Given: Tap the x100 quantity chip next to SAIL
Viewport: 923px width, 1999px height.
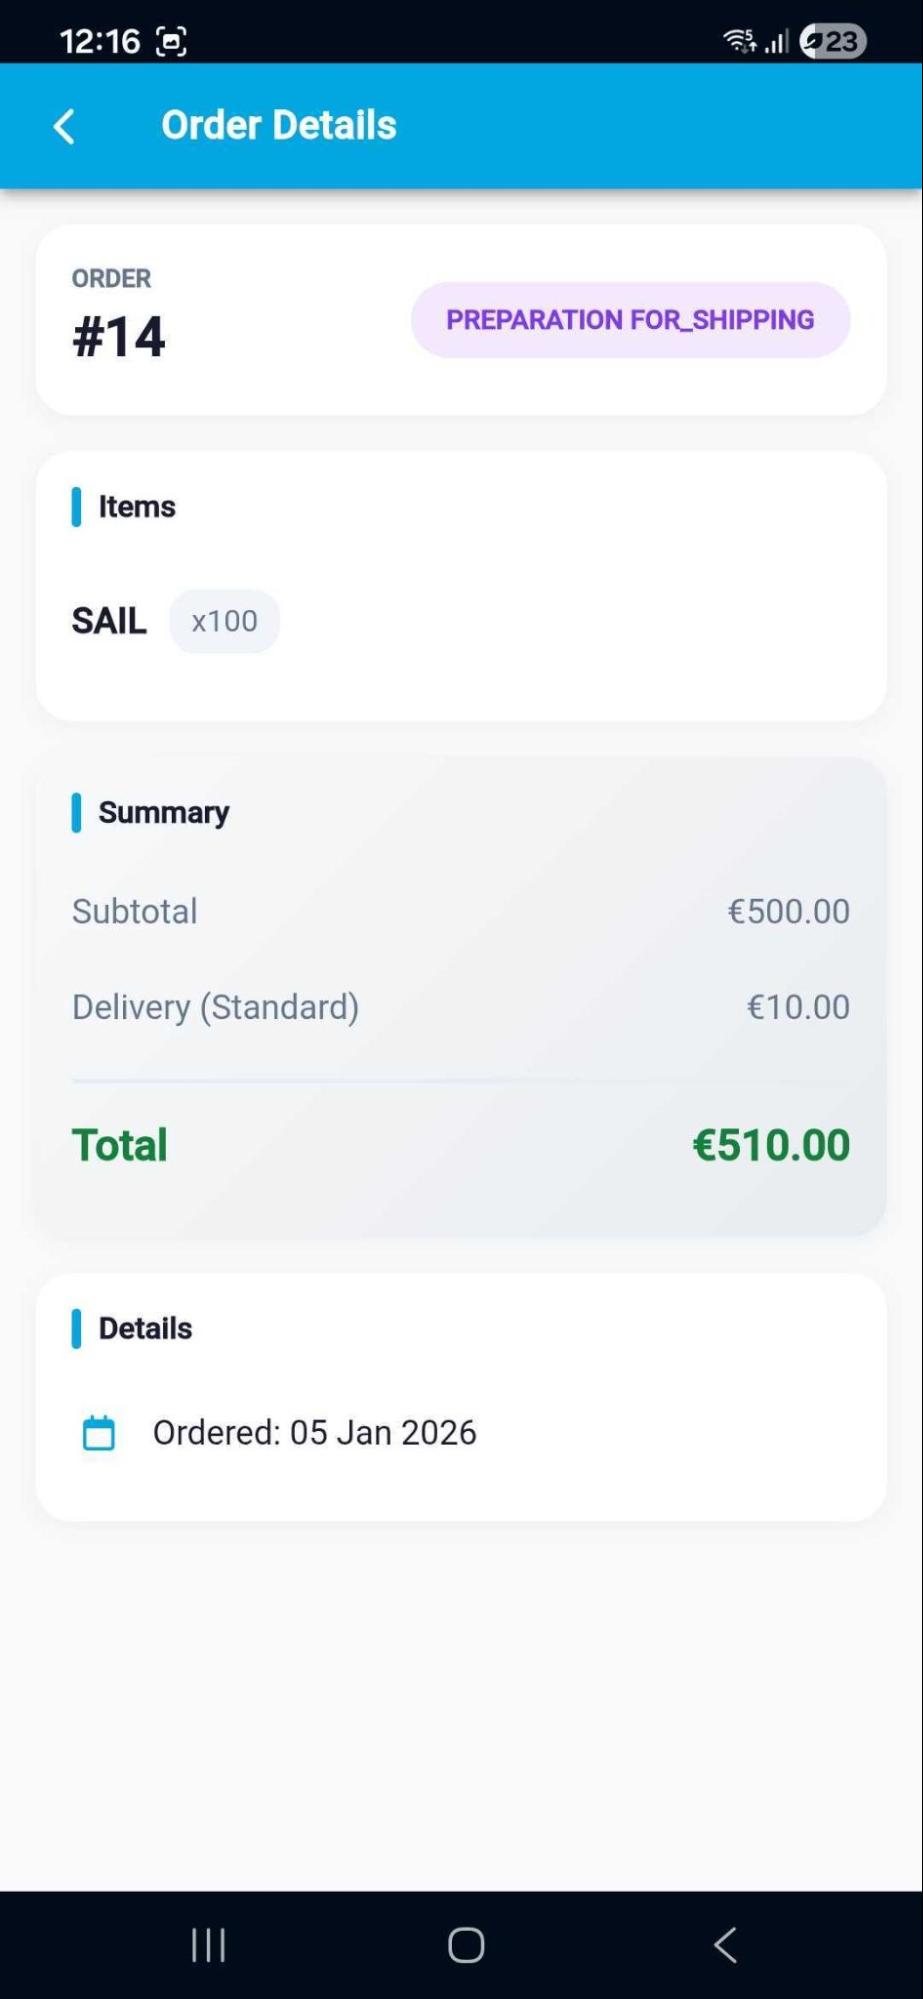Looking at the screenshot, I should [224, 620].
